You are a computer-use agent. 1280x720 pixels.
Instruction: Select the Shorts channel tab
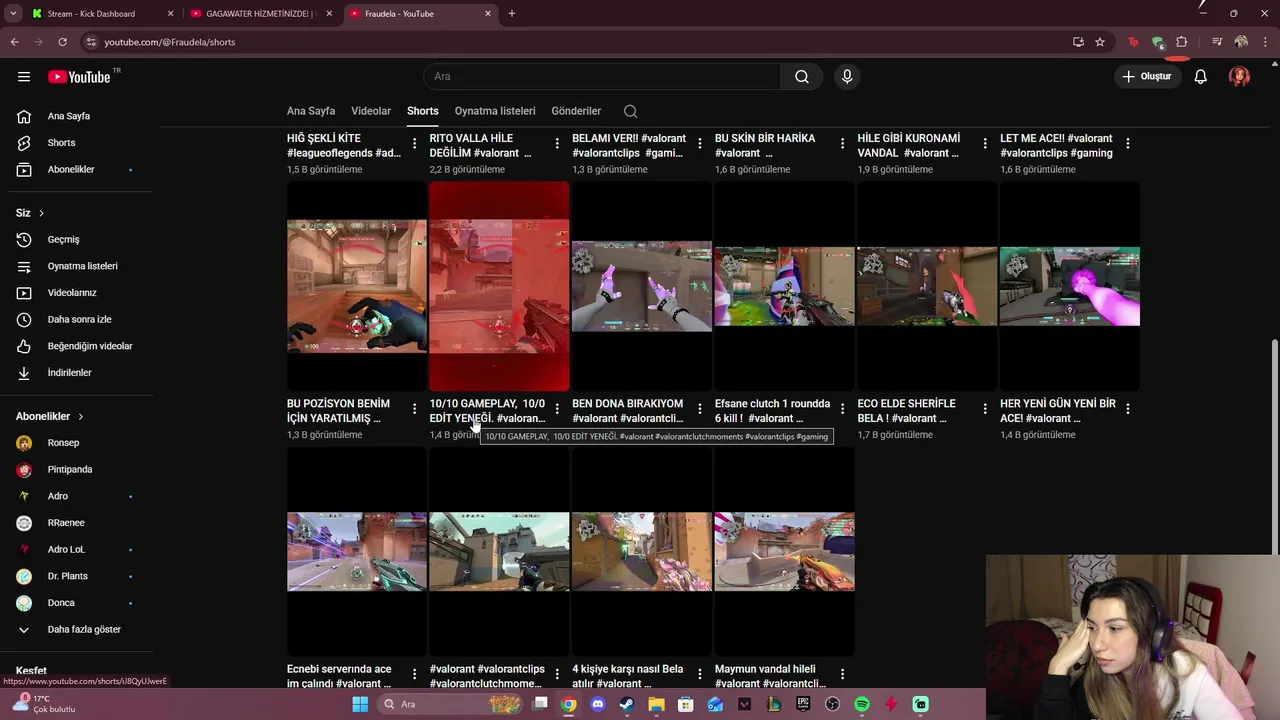[422, 111]
